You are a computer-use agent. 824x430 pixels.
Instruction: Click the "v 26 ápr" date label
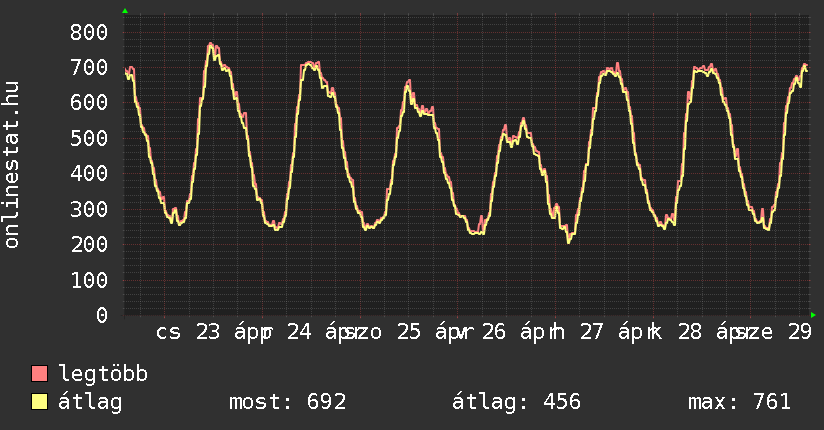tap(500, 333)
